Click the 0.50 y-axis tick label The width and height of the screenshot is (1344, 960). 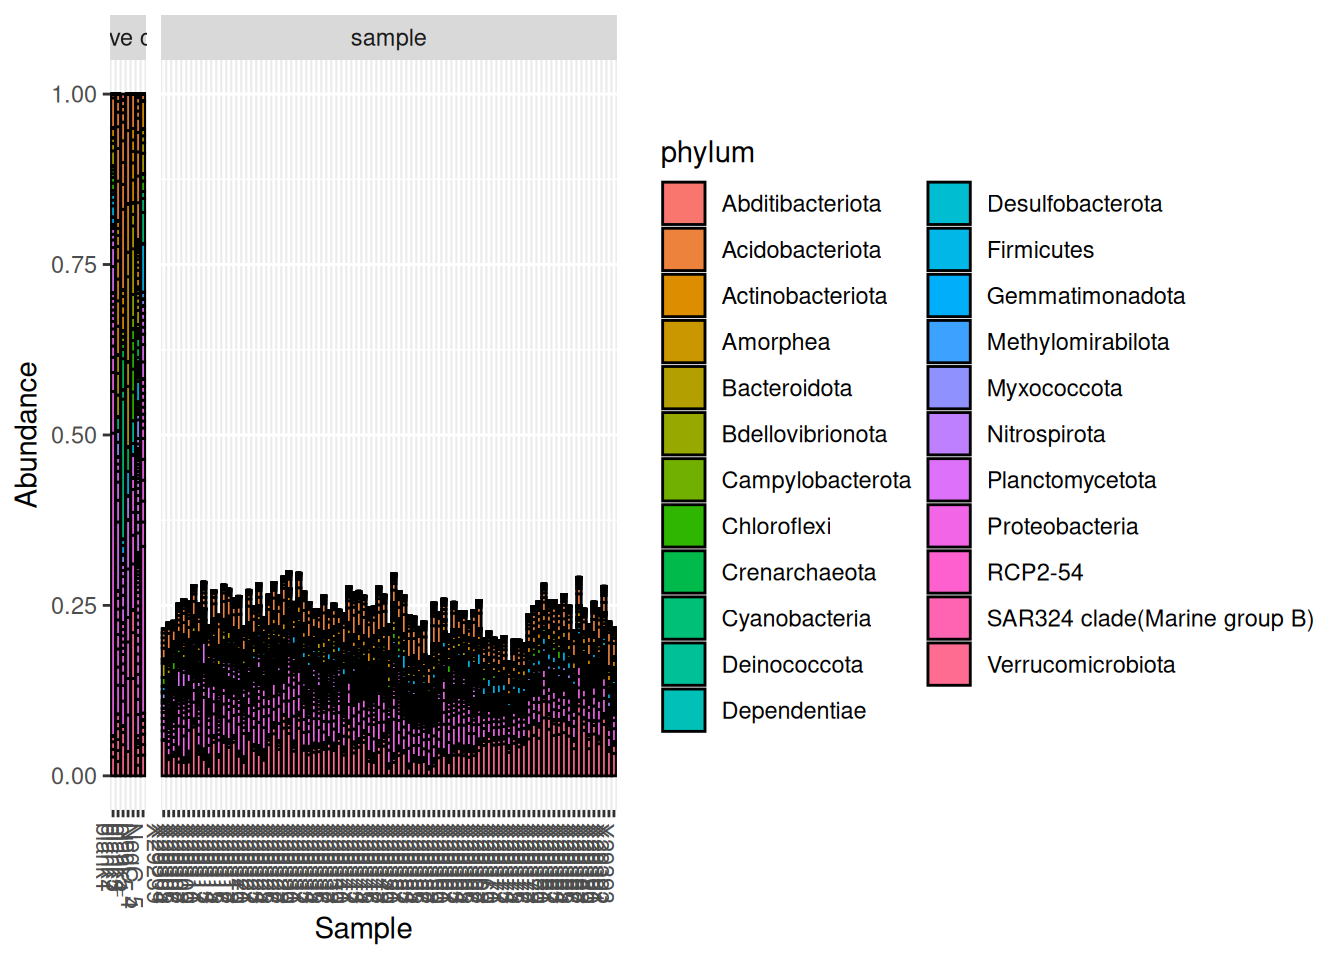click(74, 436)
